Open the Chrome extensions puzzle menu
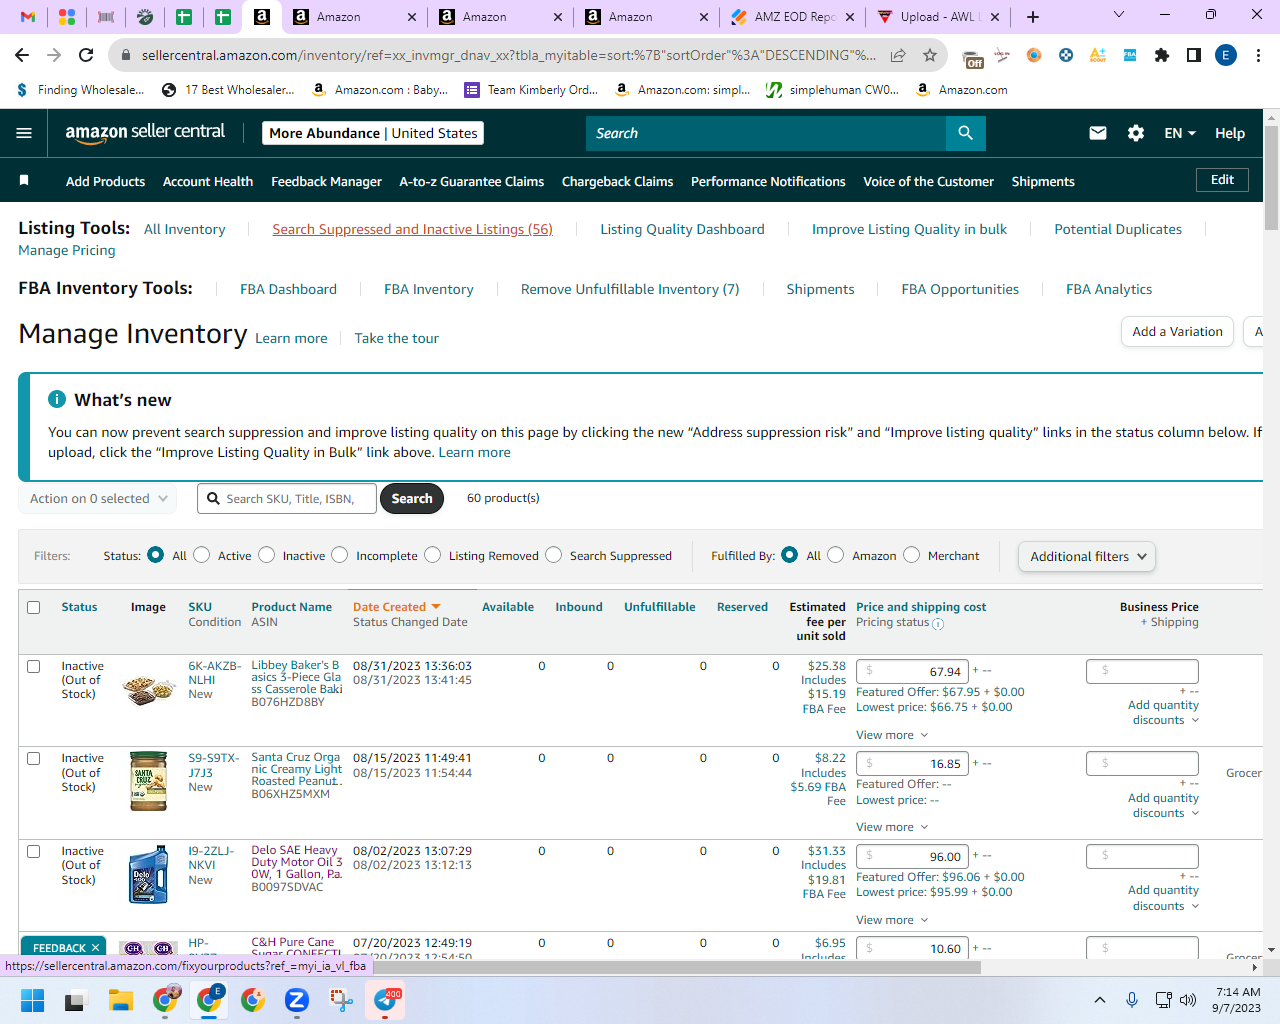The height and width of the screenshot is (1024, 1280). (x=1161, y=55)
